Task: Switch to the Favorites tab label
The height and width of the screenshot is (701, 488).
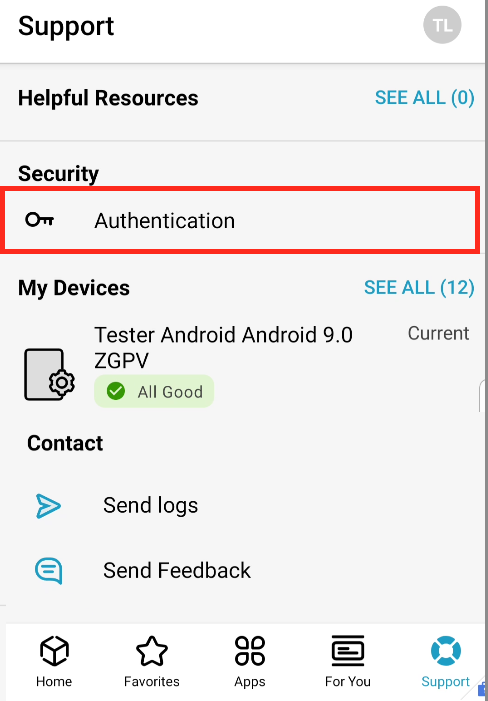Action: pos(152,682)
